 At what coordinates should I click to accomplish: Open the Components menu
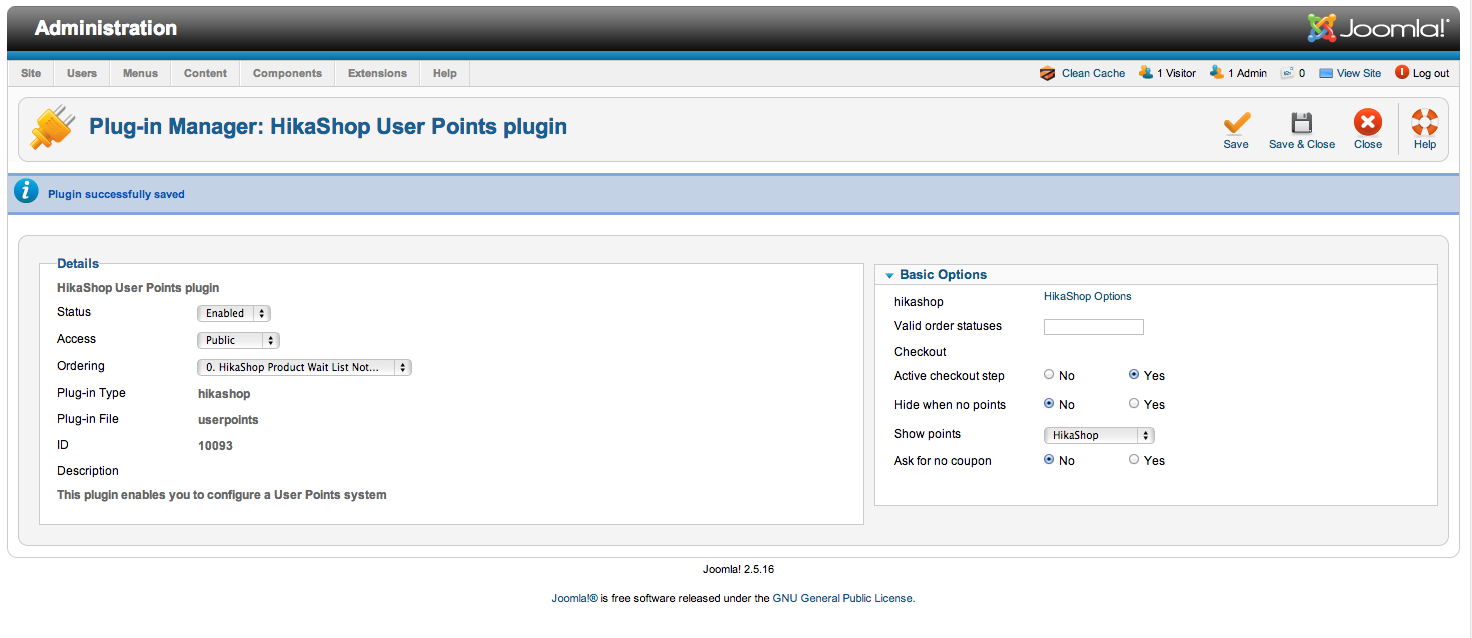pyautogui.click(x=287, y=73)
